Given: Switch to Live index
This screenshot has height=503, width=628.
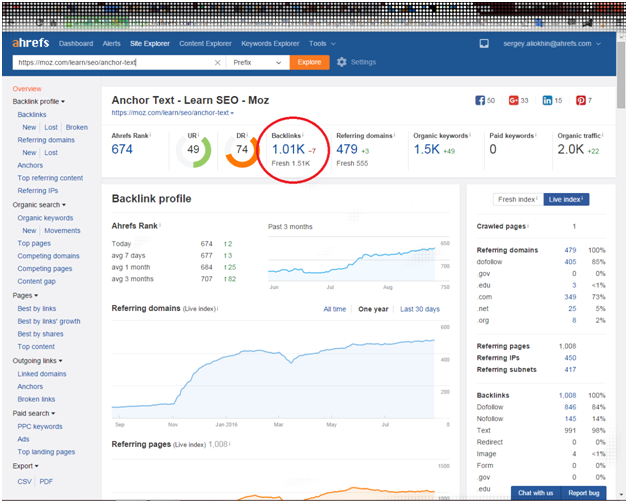Looking at the screenshot, I should [x=566, y=199].
